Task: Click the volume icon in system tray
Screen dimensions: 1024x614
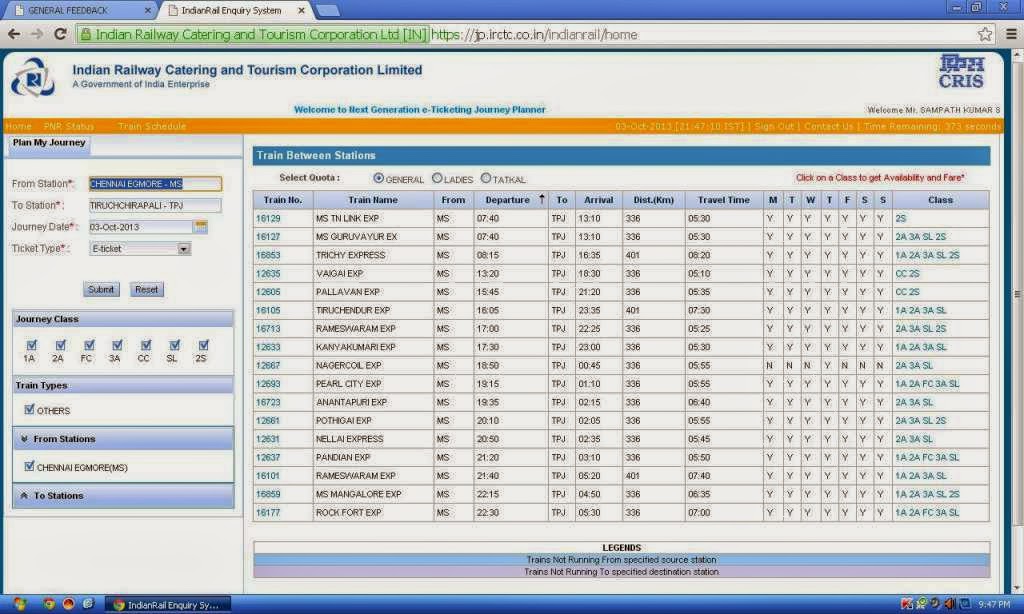Action: pos(950,604)
